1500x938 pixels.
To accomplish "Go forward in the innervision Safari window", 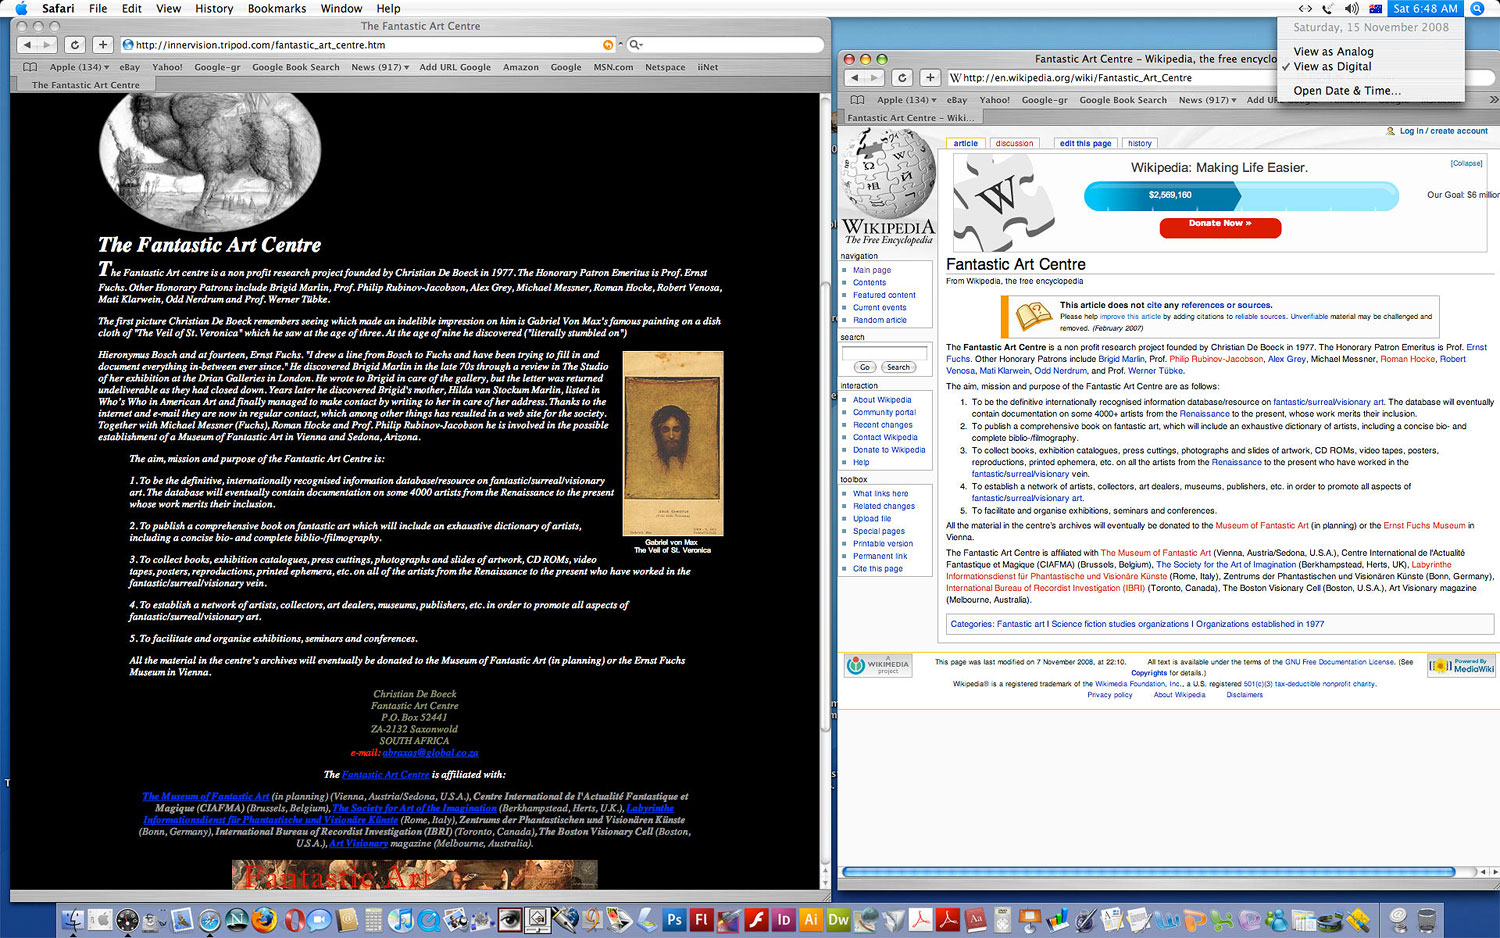I will tap(48, 45).
